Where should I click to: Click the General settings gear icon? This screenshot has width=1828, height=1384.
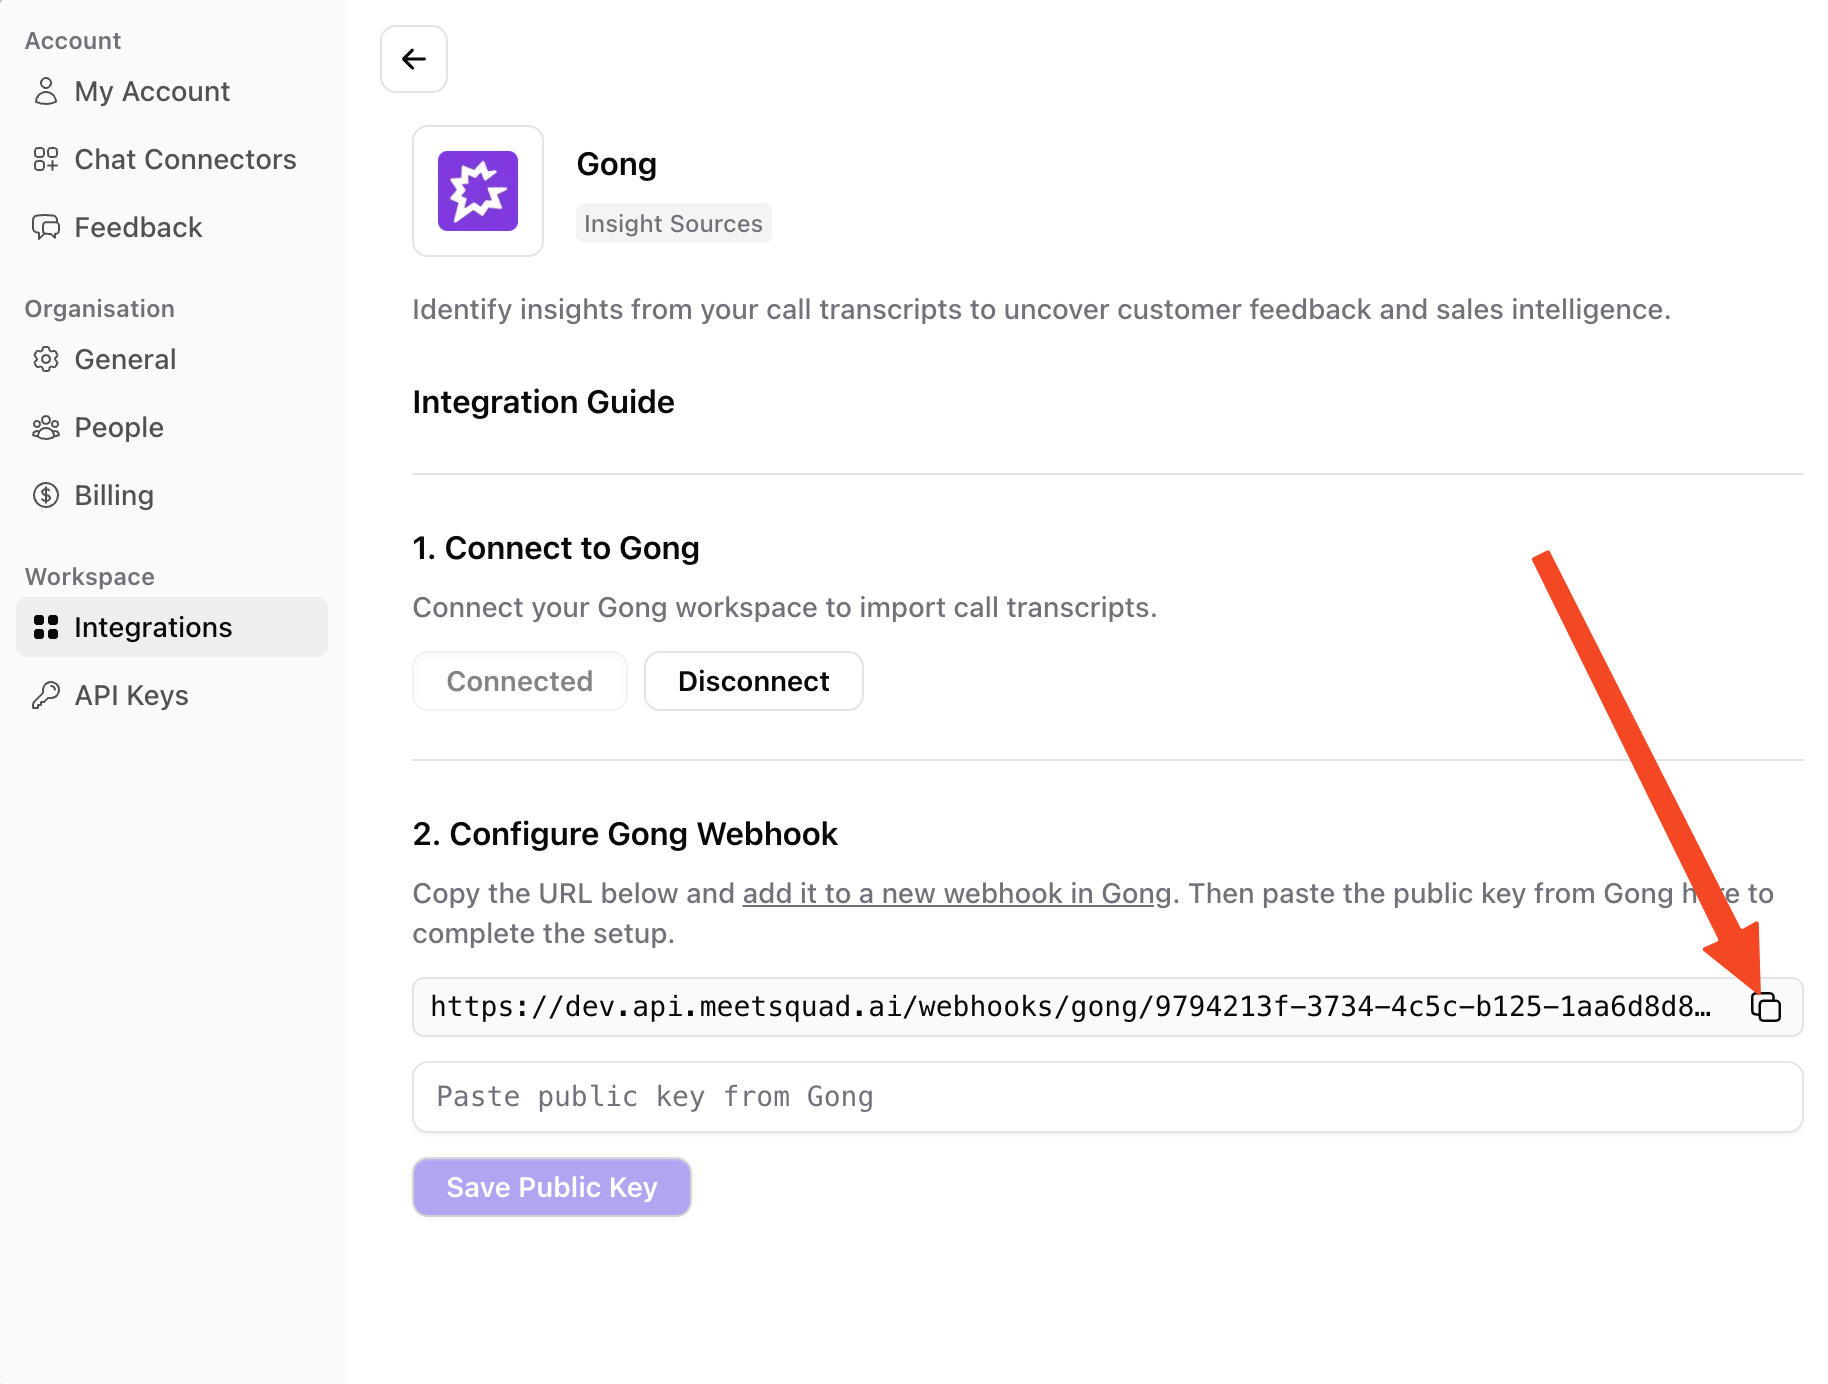click(x=45, y=359)
